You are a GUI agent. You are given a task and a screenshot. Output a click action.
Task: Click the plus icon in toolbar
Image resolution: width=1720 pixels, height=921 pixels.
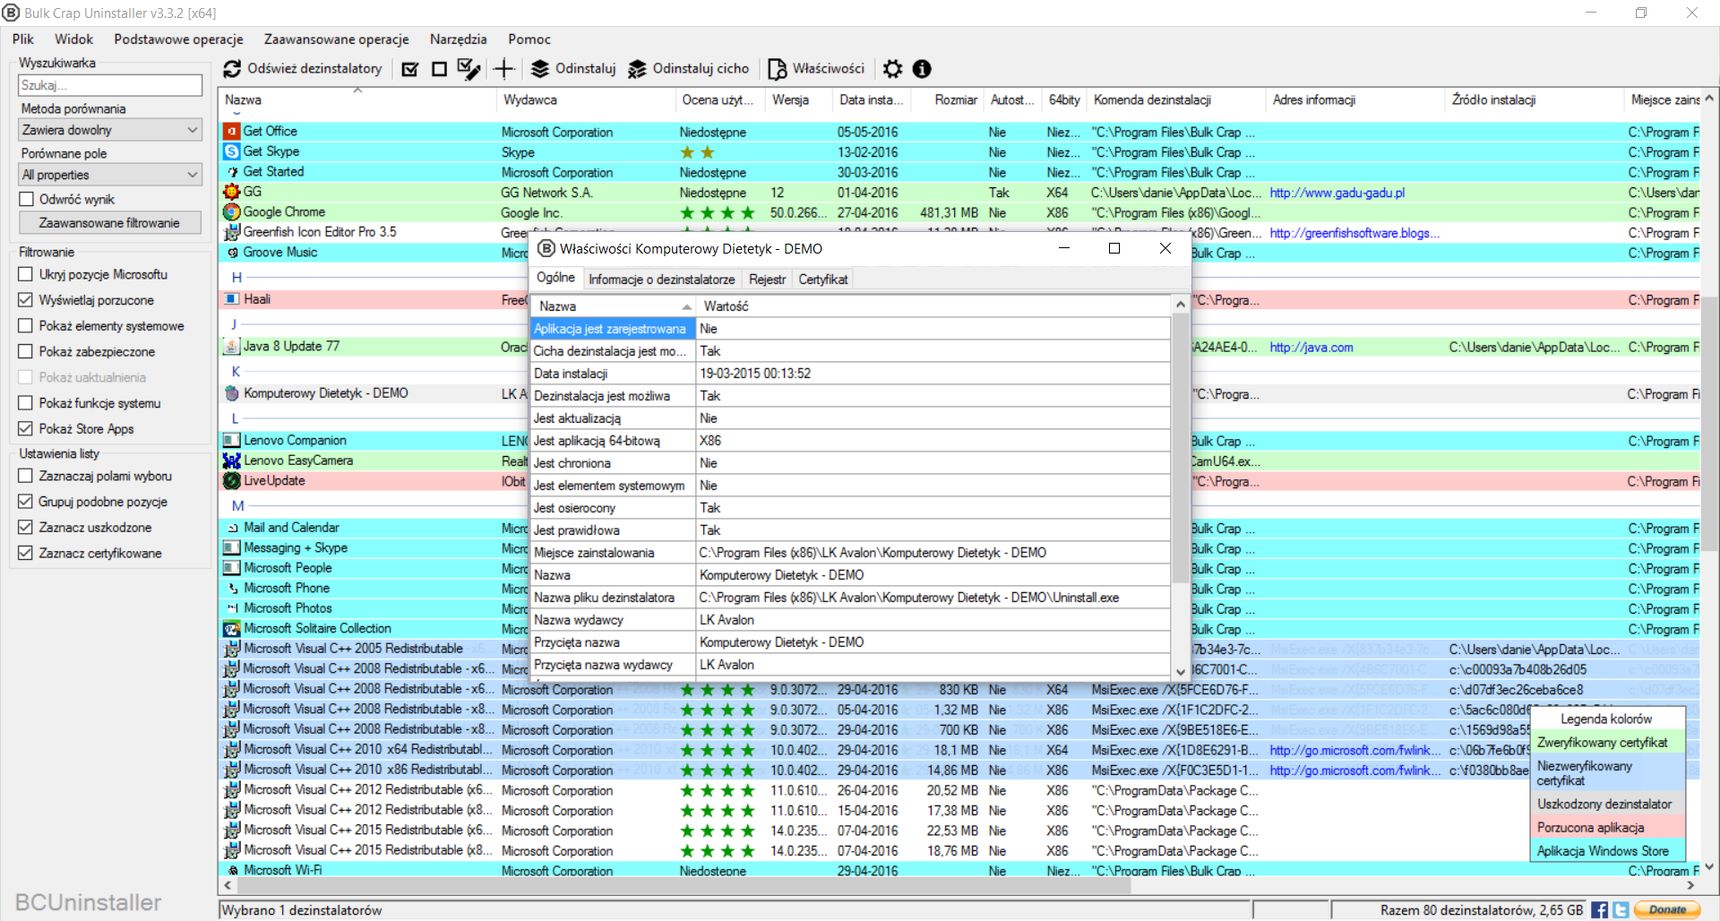click(x=504, y=69)
